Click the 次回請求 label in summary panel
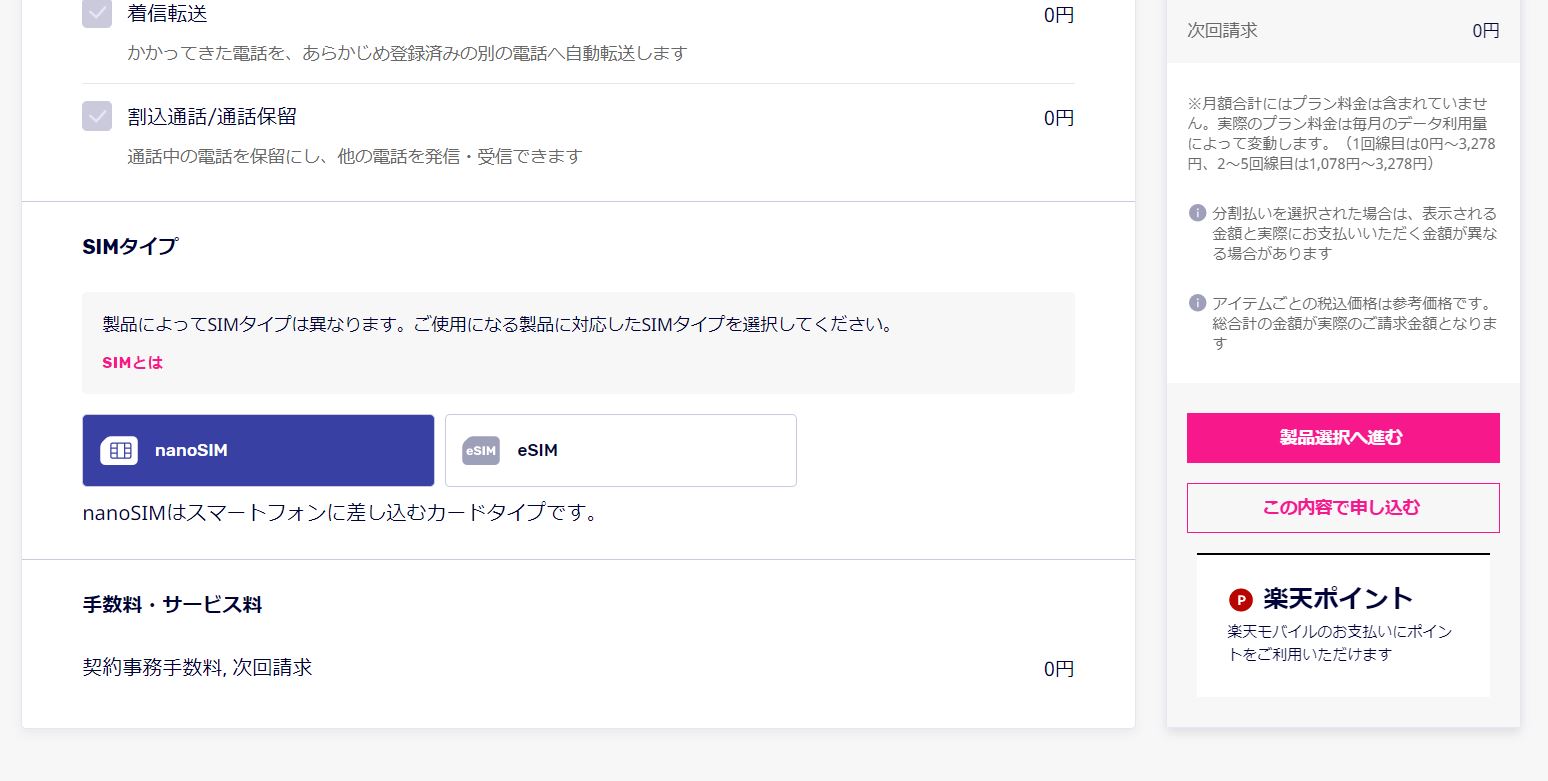This screenshot has width=1548, height=781. 1222,30
